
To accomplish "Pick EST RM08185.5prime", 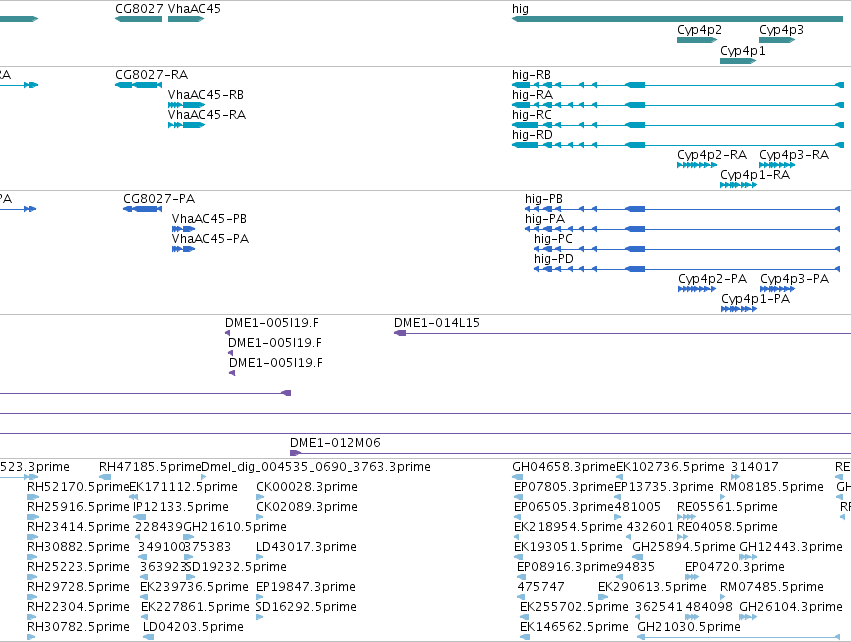I will click(723, 497).
